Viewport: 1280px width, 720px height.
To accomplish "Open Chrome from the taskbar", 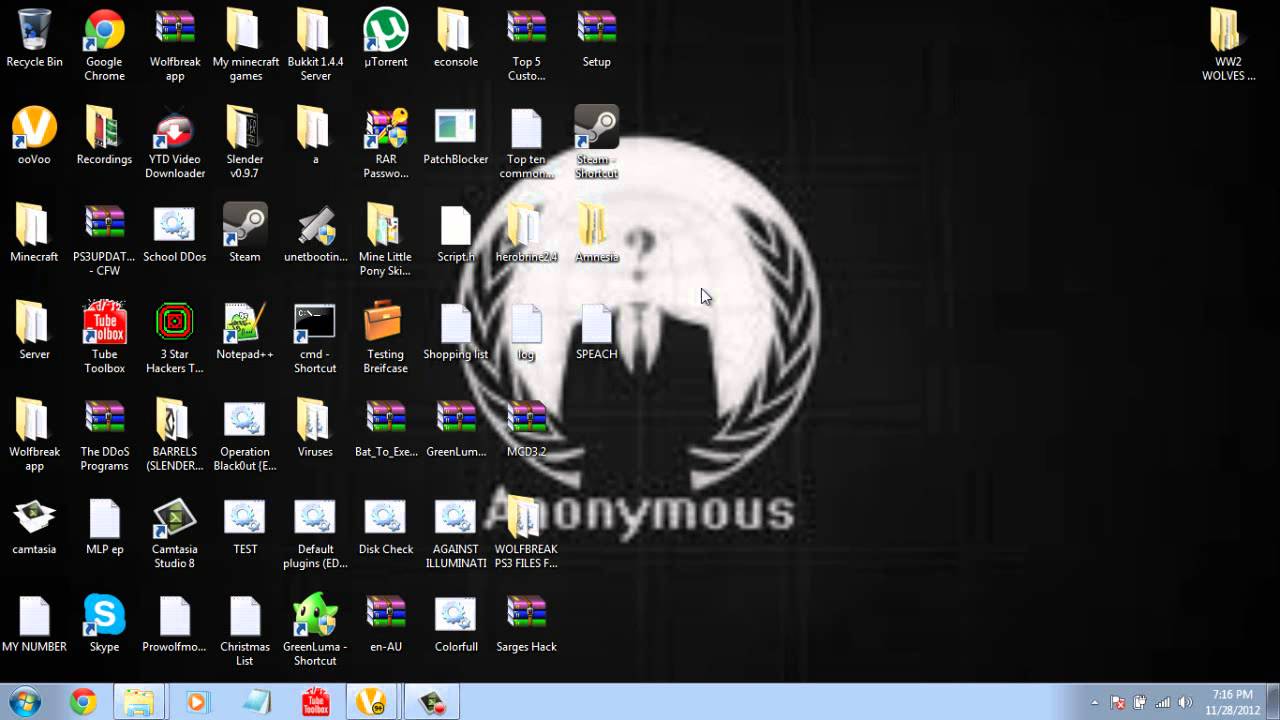I will coord(83,702).
